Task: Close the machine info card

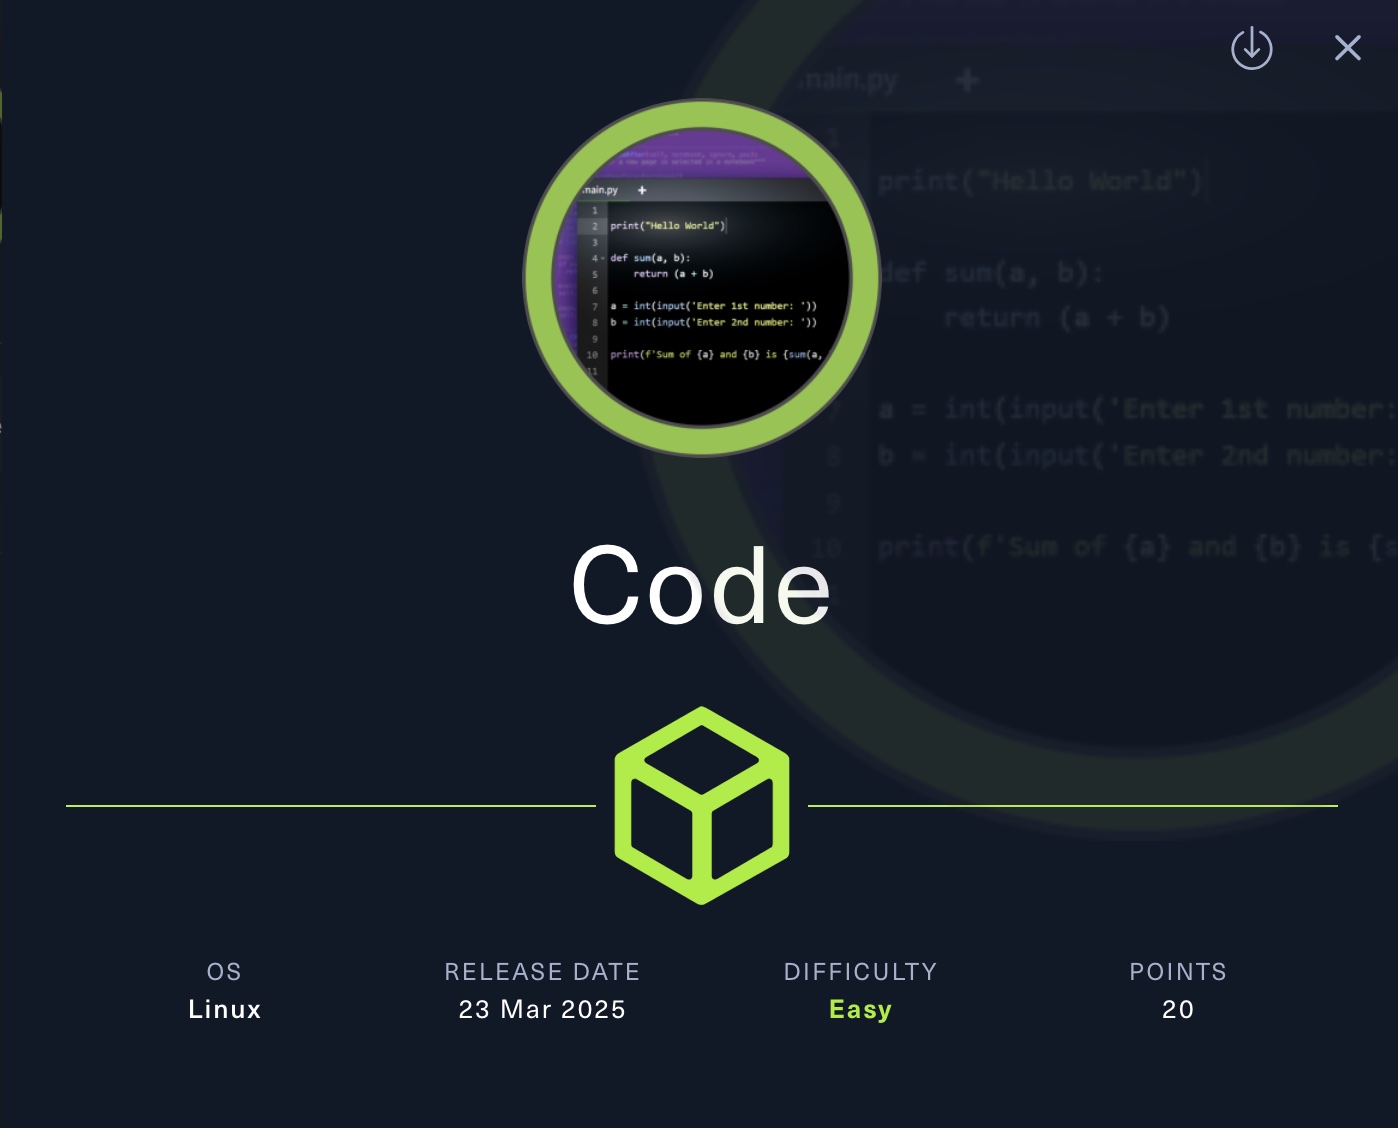Action: pyautogui.click(x=1347, y=48)
